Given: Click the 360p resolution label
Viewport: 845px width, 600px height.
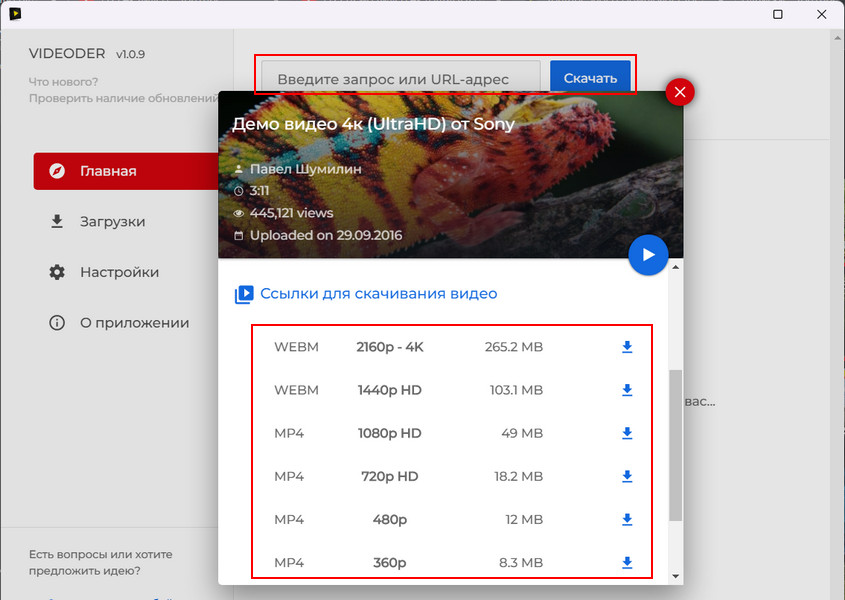Looking at the screenshot, I should (390, 562).
